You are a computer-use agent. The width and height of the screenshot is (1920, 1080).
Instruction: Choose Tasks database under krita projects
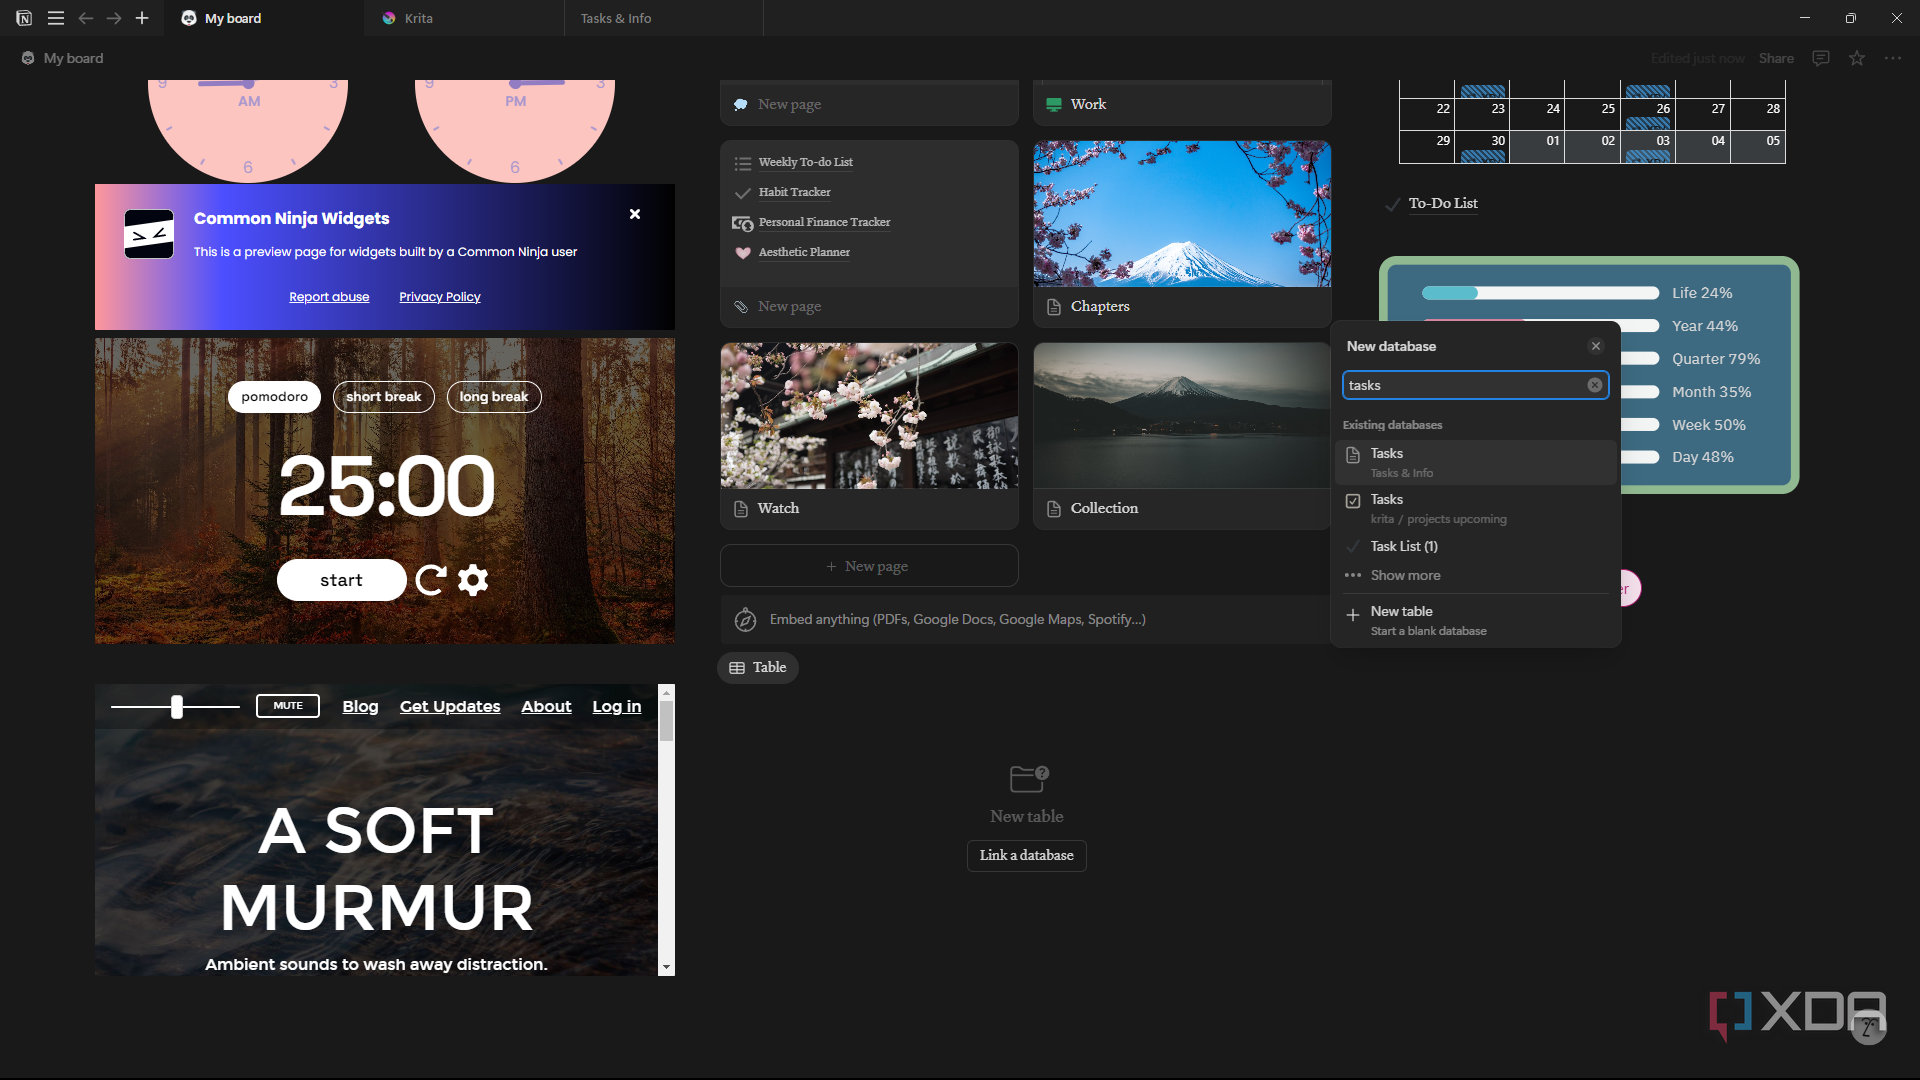point(1475,508)
